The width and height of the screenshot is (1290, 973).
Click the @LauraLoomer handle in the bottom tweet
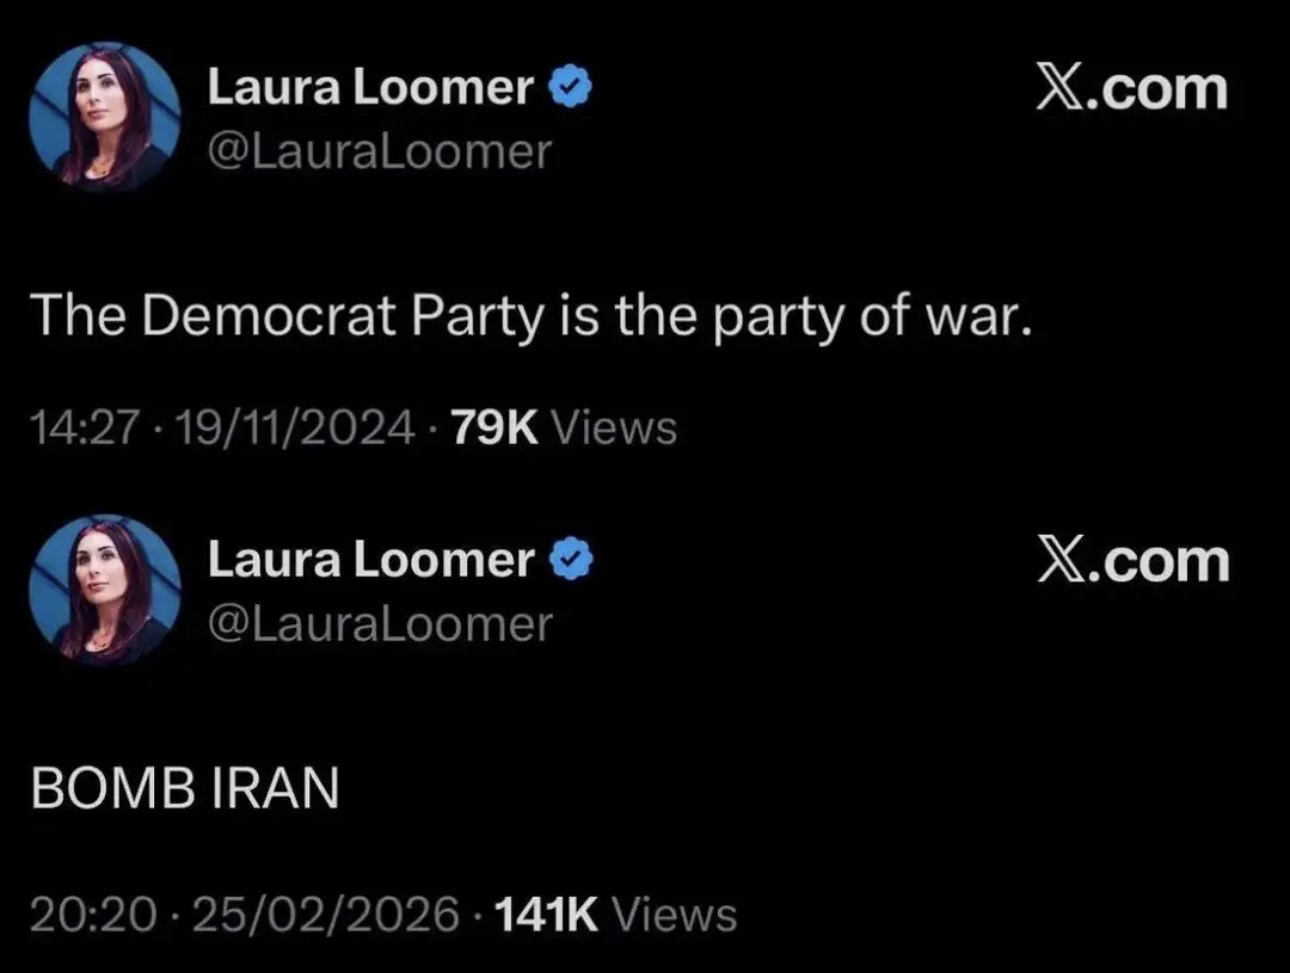(379, 624)
